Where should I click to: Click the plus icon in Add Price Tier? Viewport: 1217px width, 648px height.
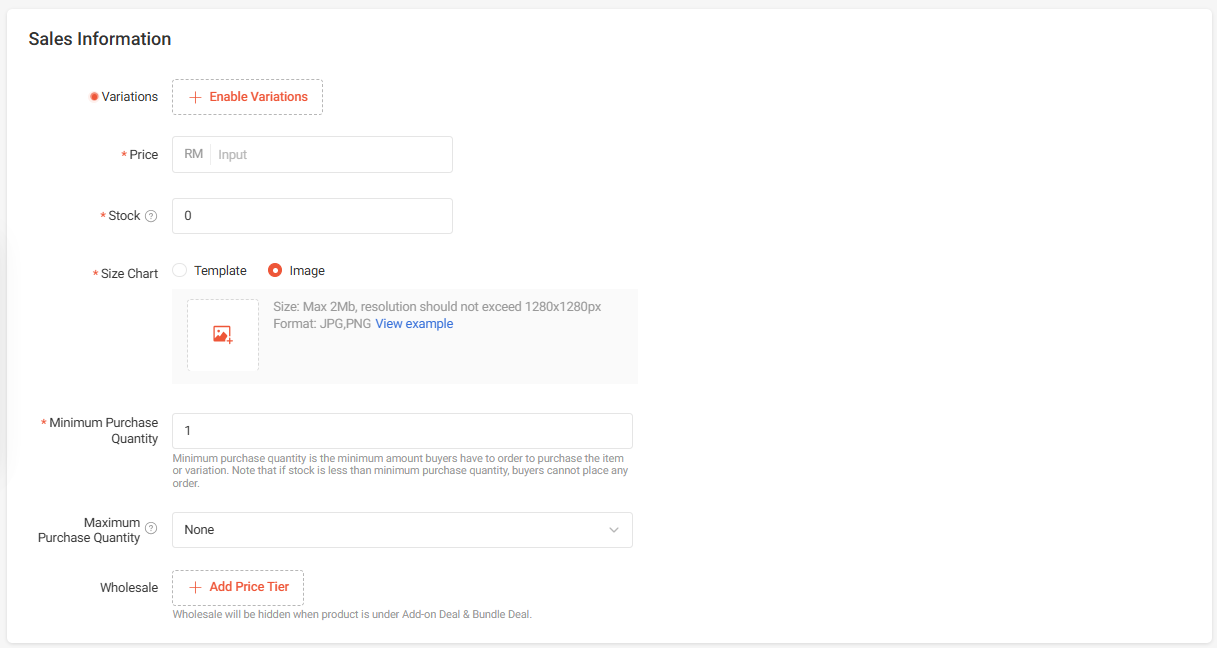pyautogui.click(x=195, y=587)
